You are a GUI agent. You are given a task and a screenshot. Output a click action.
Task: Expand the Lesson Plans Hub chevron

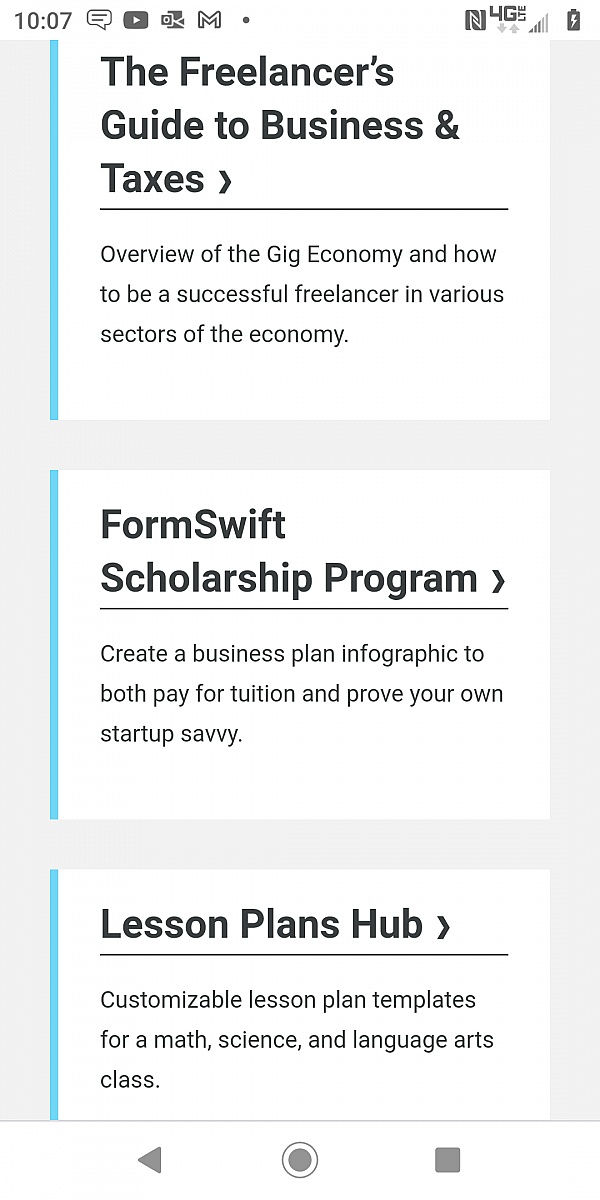pos(444,927)
